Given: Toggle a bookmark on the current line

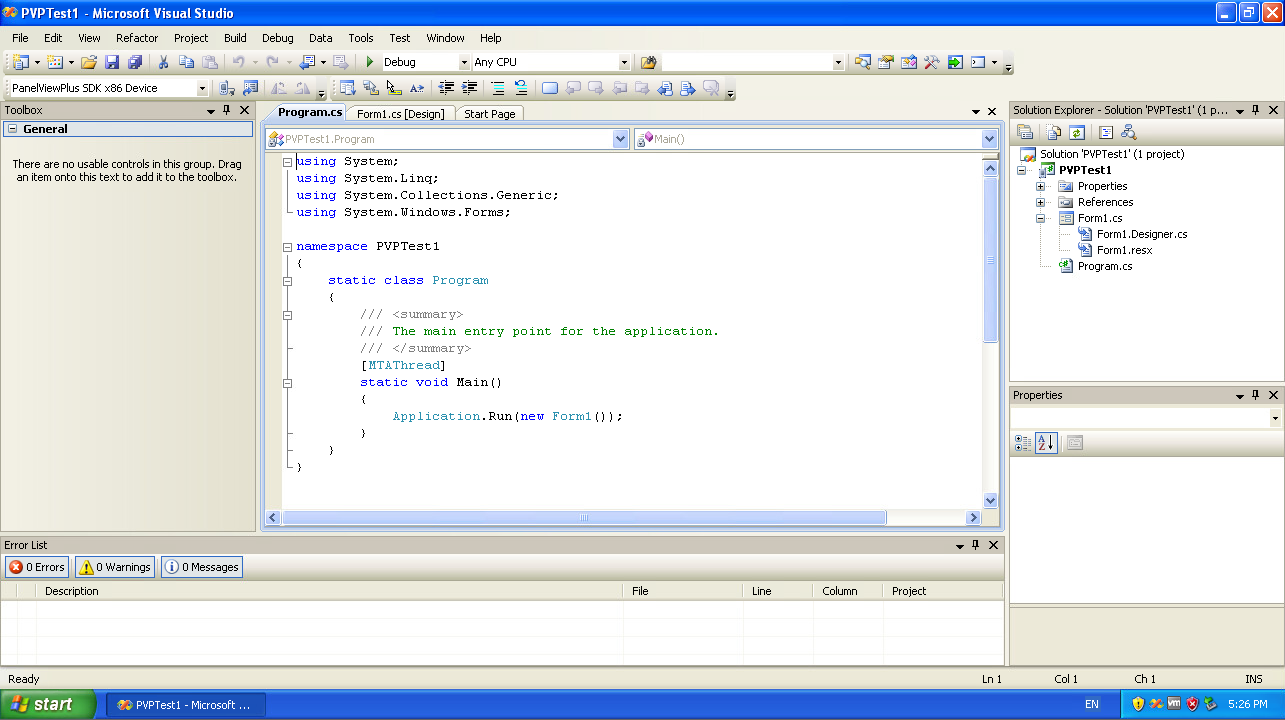Looking at the screenshot, I should [550, 88].
